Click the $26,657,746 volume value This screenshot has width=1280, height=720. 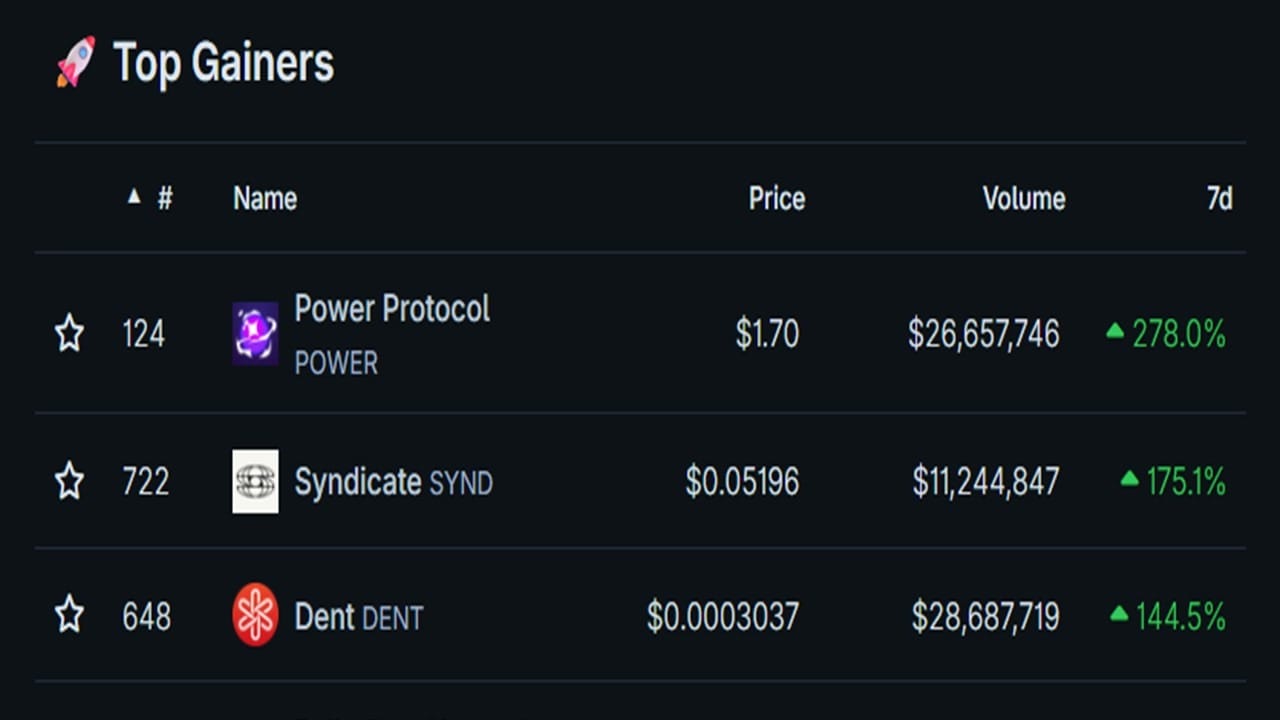click(984, 334)
